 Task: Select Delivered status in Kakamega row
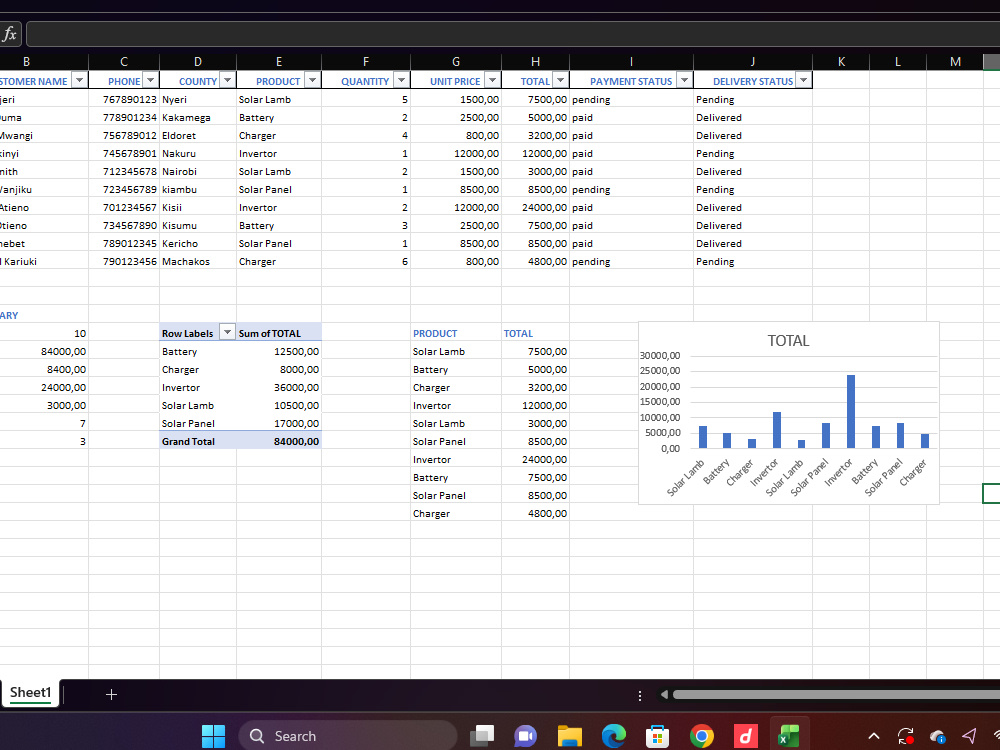(x=753, y=117)
